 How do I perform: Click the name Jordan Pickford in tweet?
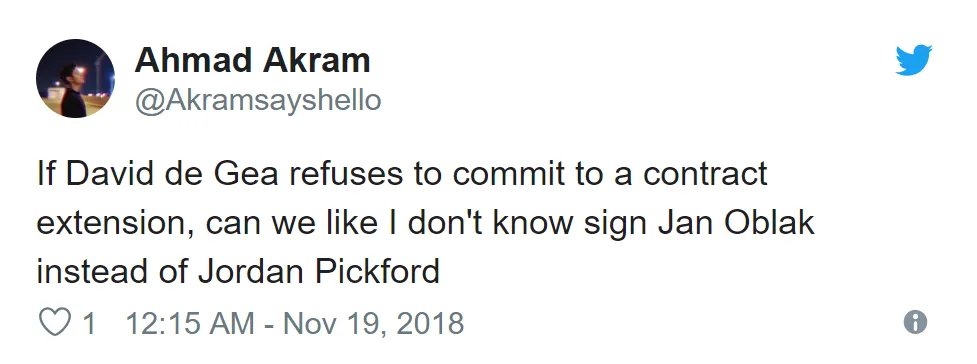[319, 272]
